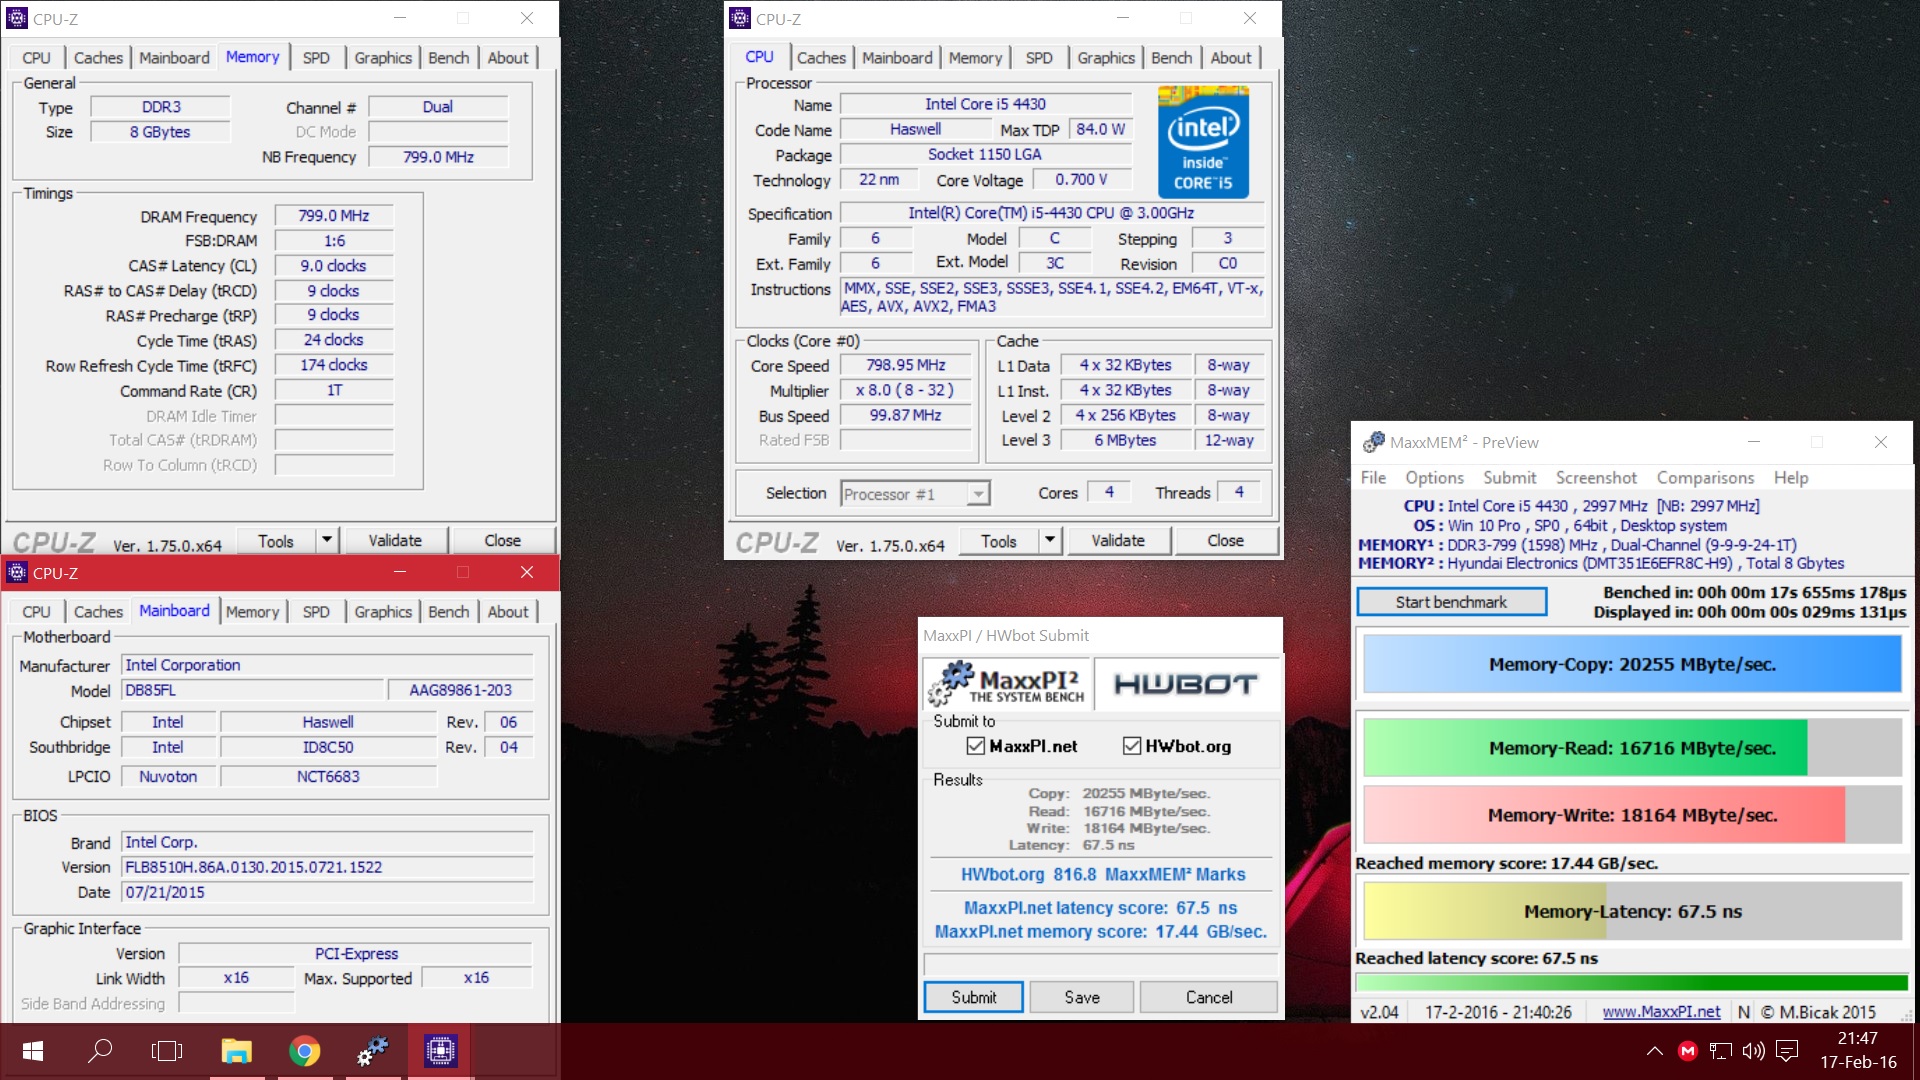Open volume speaker tray icon

pos(1753,1051)
